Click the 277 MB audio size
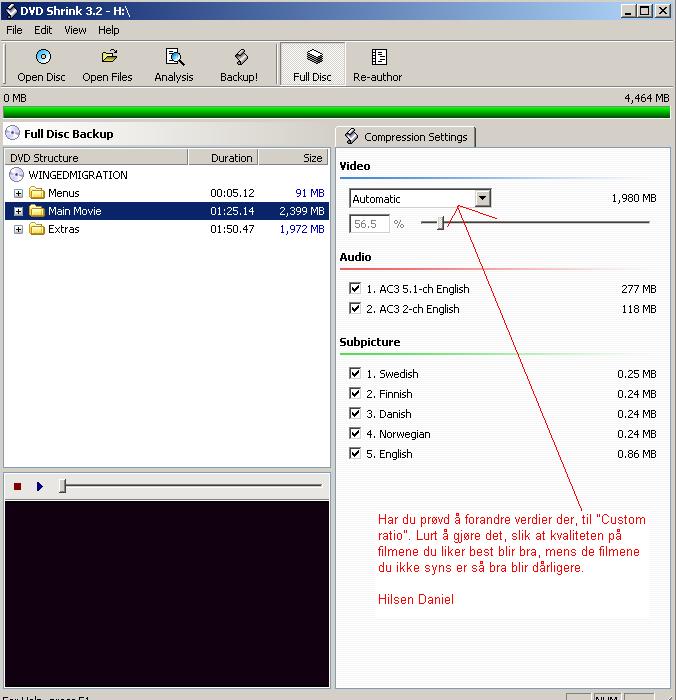 (x=639, y=289)
